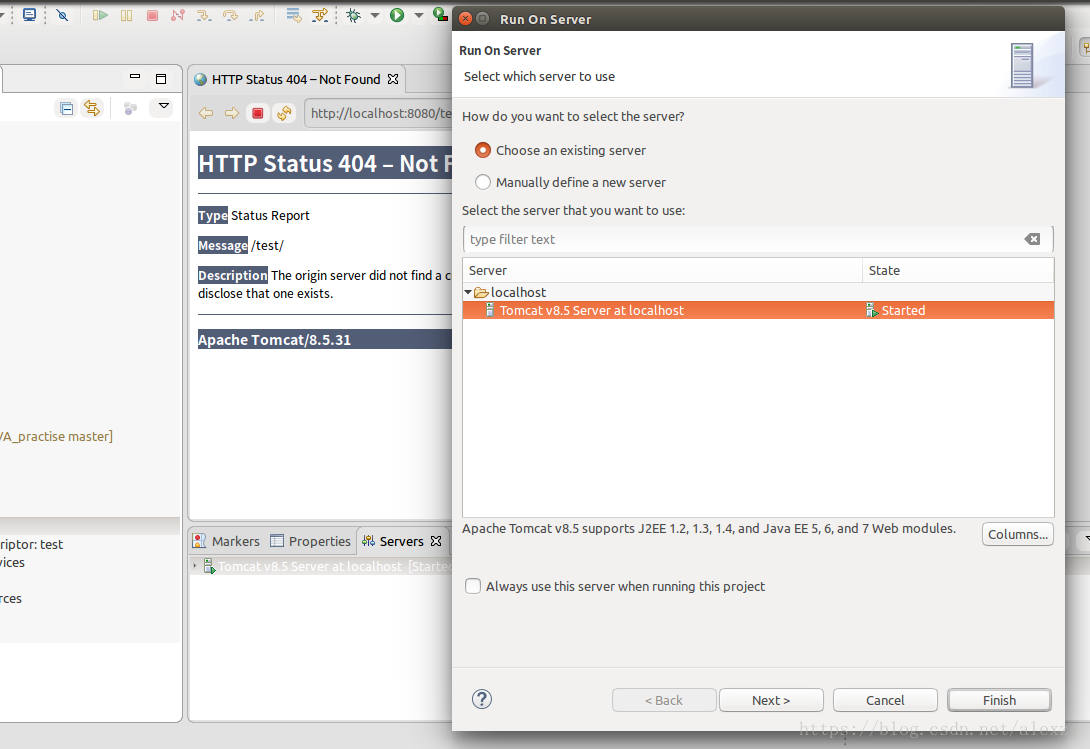Click the Resume debug icon
The image size is (1090, 749).
[x=100, y=15]
